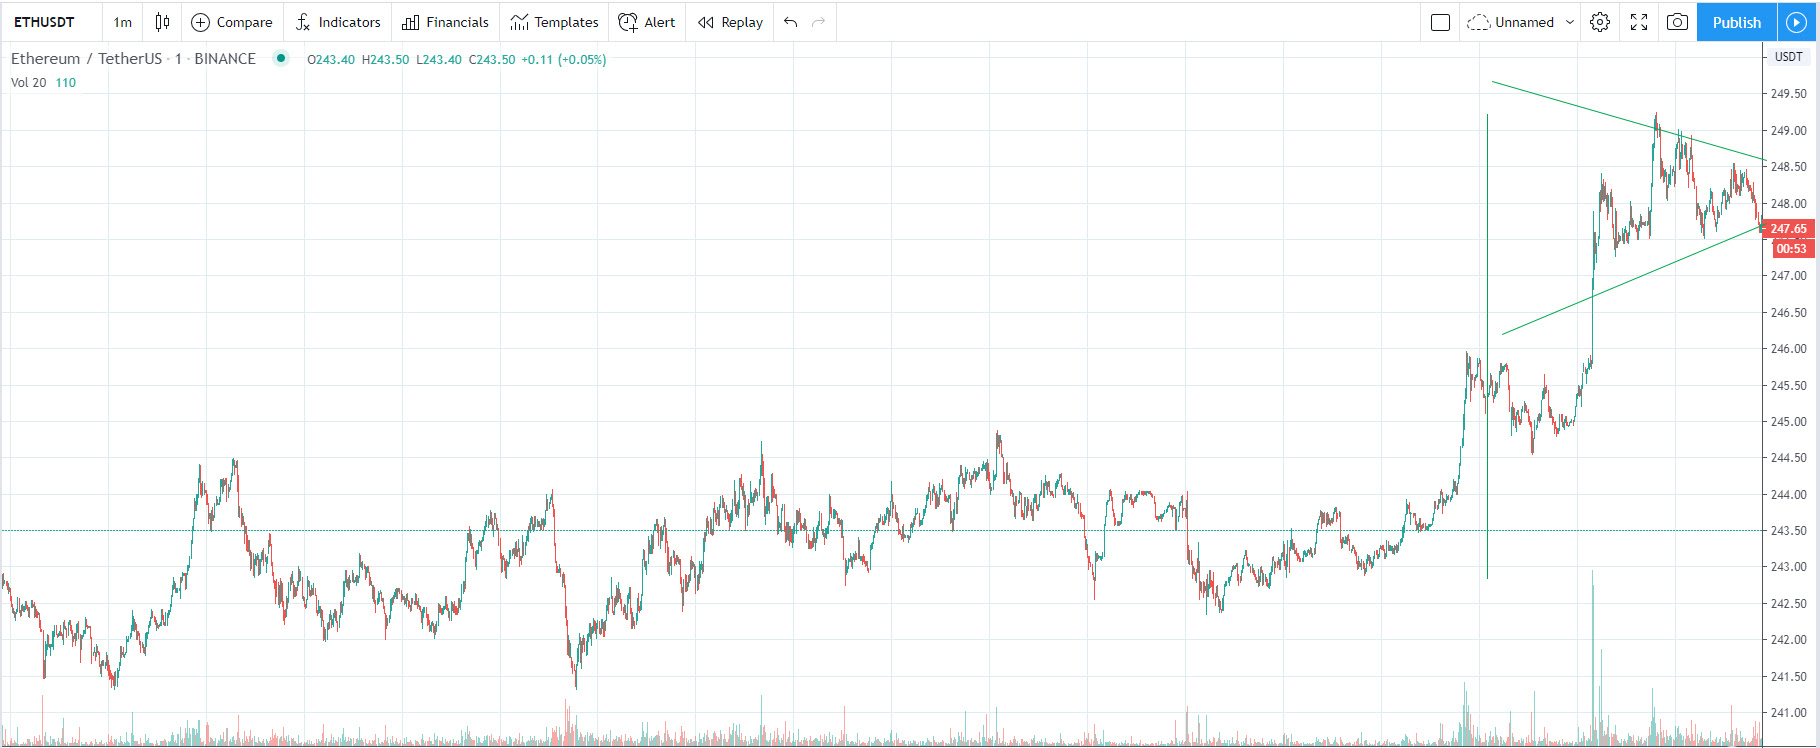This screenshot has height=748, width=1820.
Task: Click the Compare symbol button
Action: click(x=232, y=22)
